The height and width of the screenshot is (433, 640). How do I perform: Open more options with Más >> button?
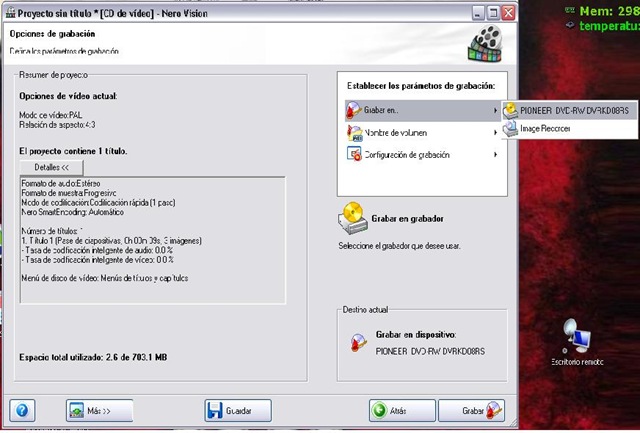(x=100, y=411)
